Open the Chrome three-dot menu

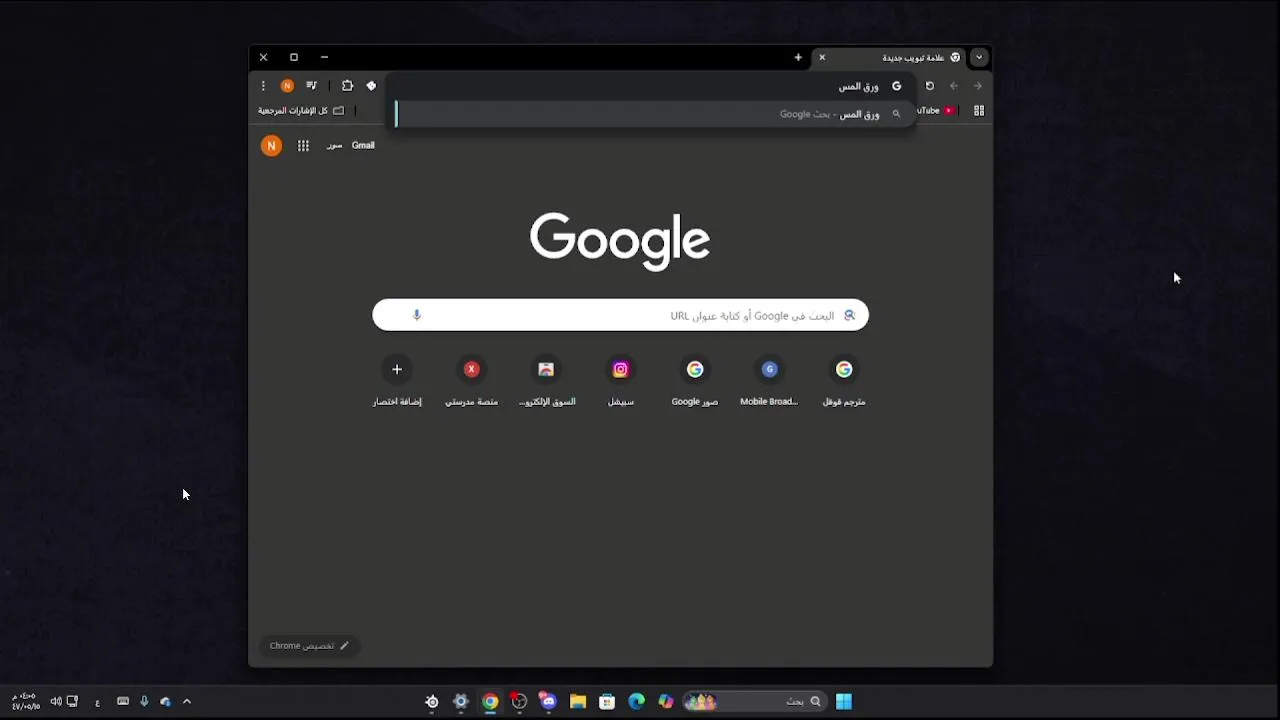[263, 86]
